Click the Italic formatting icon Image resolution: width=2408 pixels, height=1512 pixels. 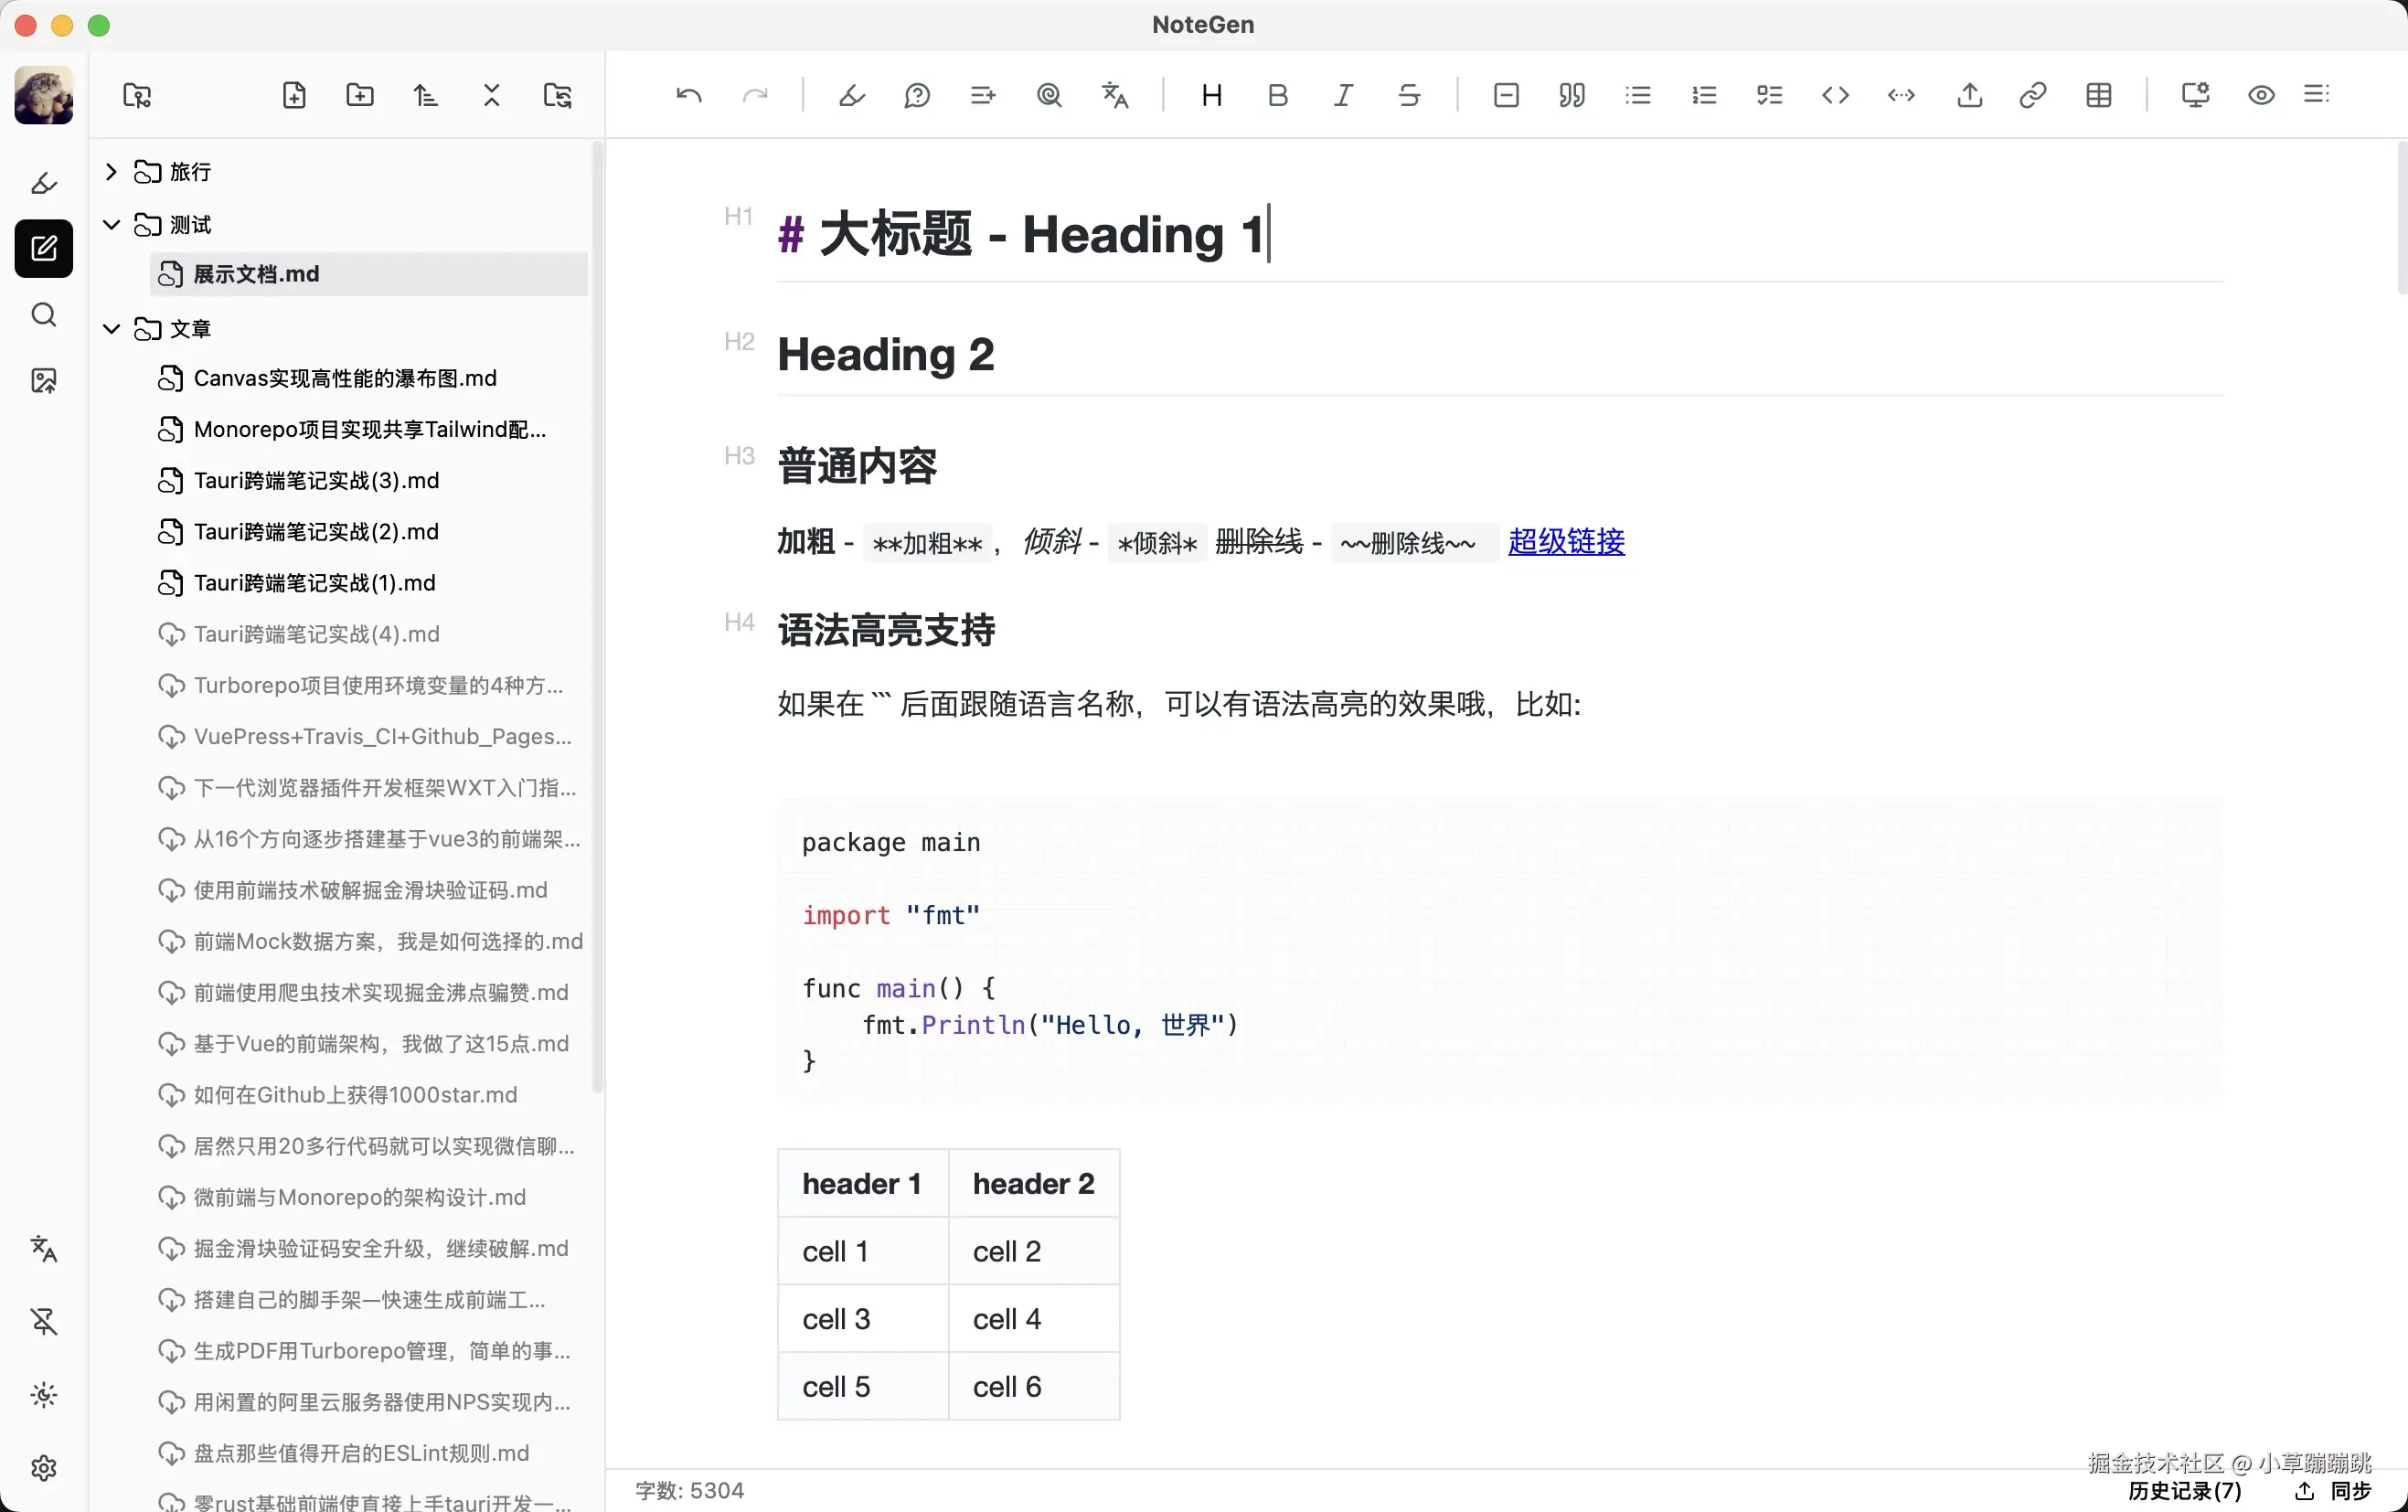point(1343,95)
